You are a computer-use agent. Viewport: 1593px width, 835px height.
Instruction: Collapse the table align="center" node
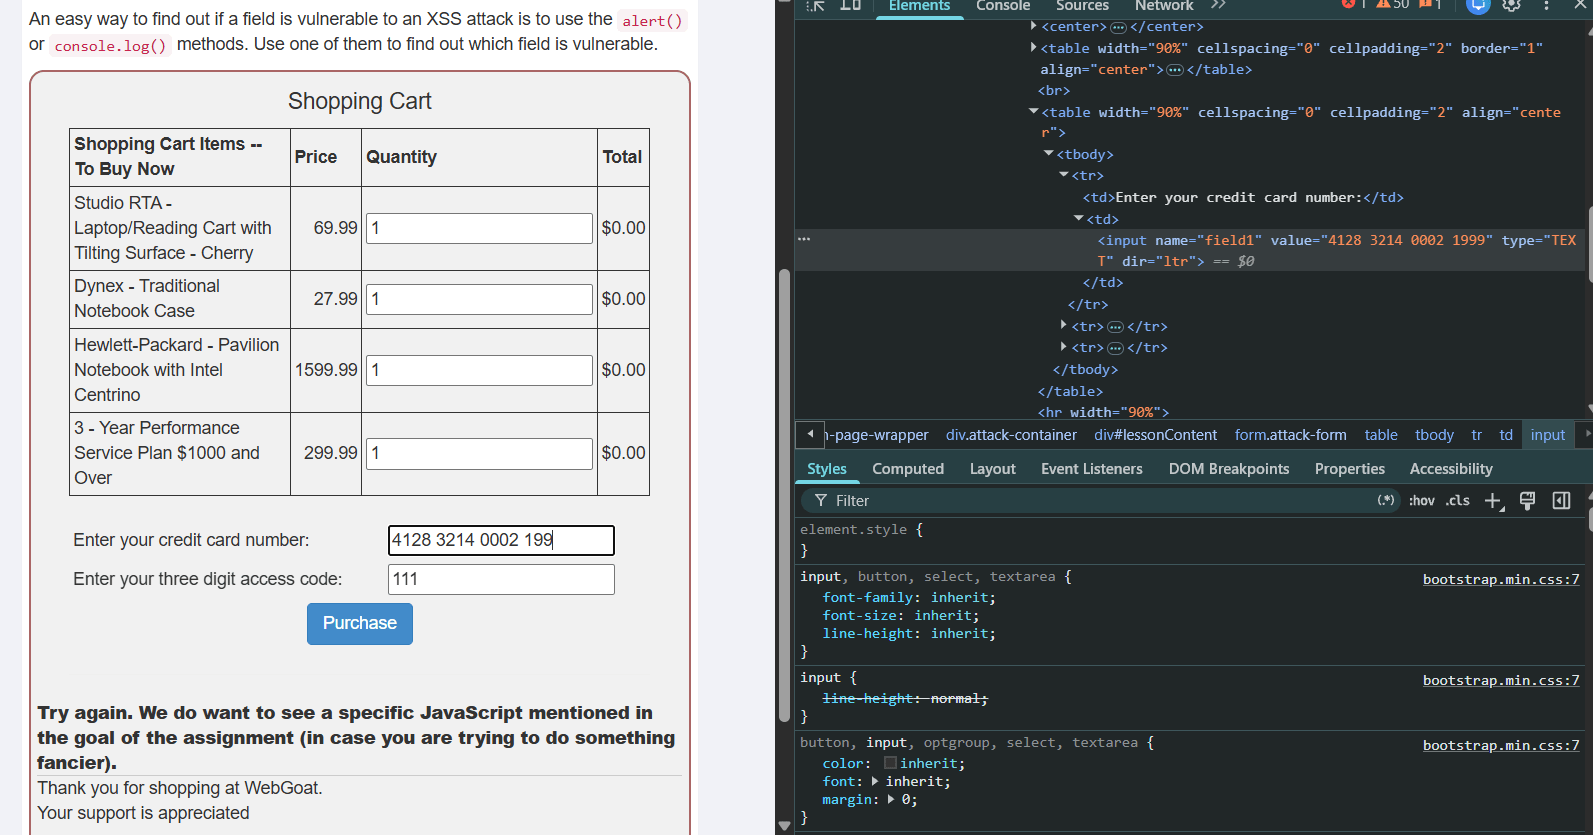click(x=1034, y=111)
